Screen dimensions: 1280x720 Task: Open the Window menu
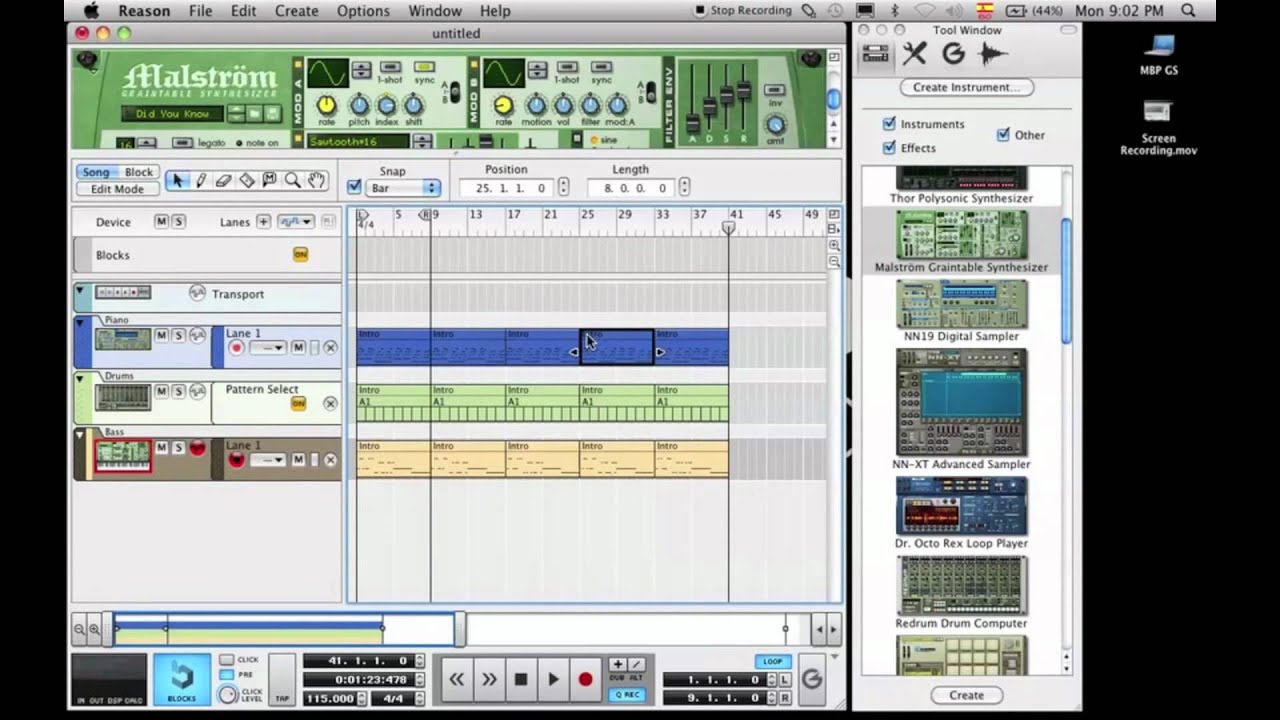(435, 11)
